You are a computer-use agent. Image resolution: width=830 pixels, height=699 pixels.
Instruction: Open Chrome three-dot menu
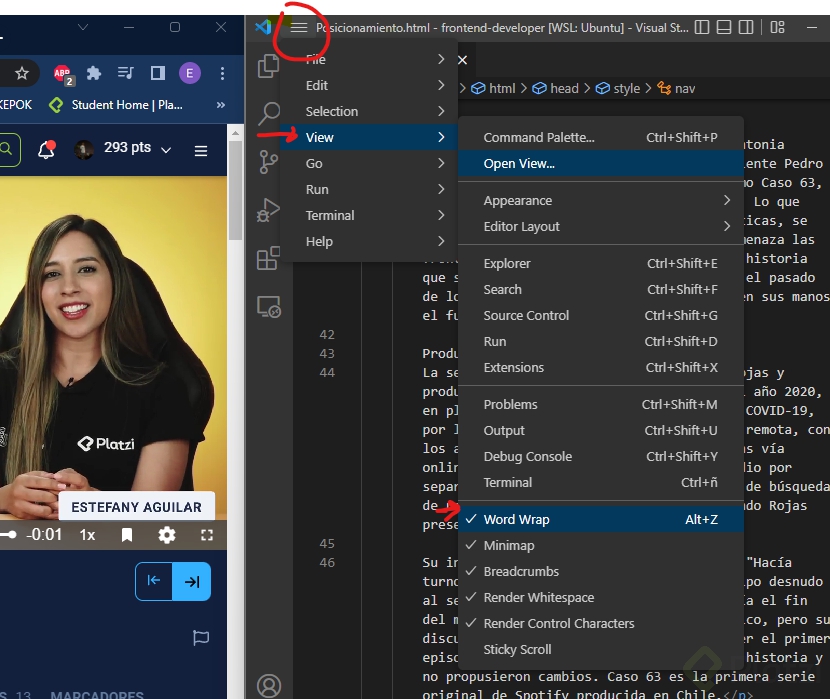point(222,74)
